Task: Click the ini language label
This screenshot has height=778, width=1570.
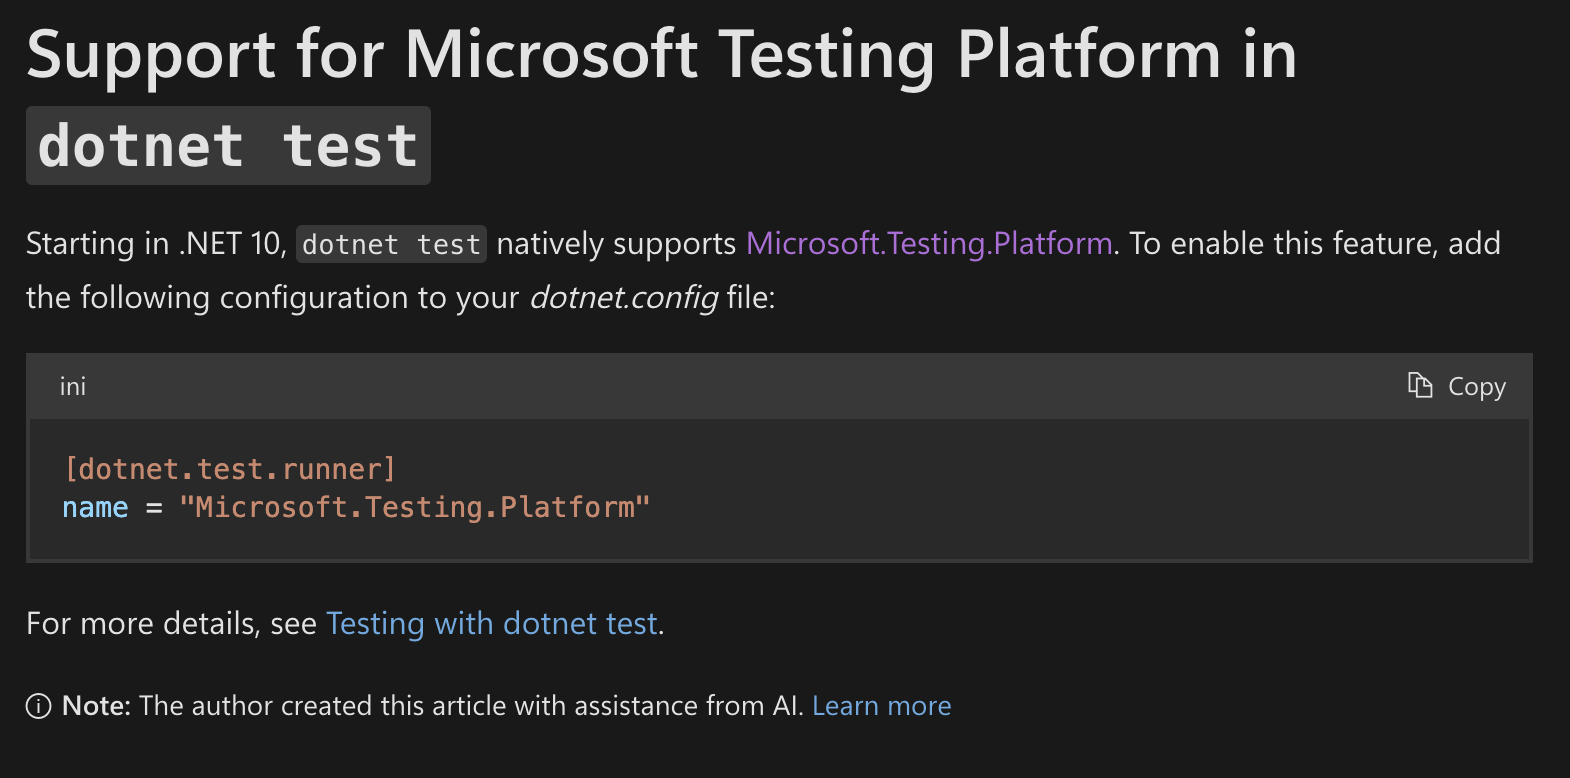Action: [73, 386]
